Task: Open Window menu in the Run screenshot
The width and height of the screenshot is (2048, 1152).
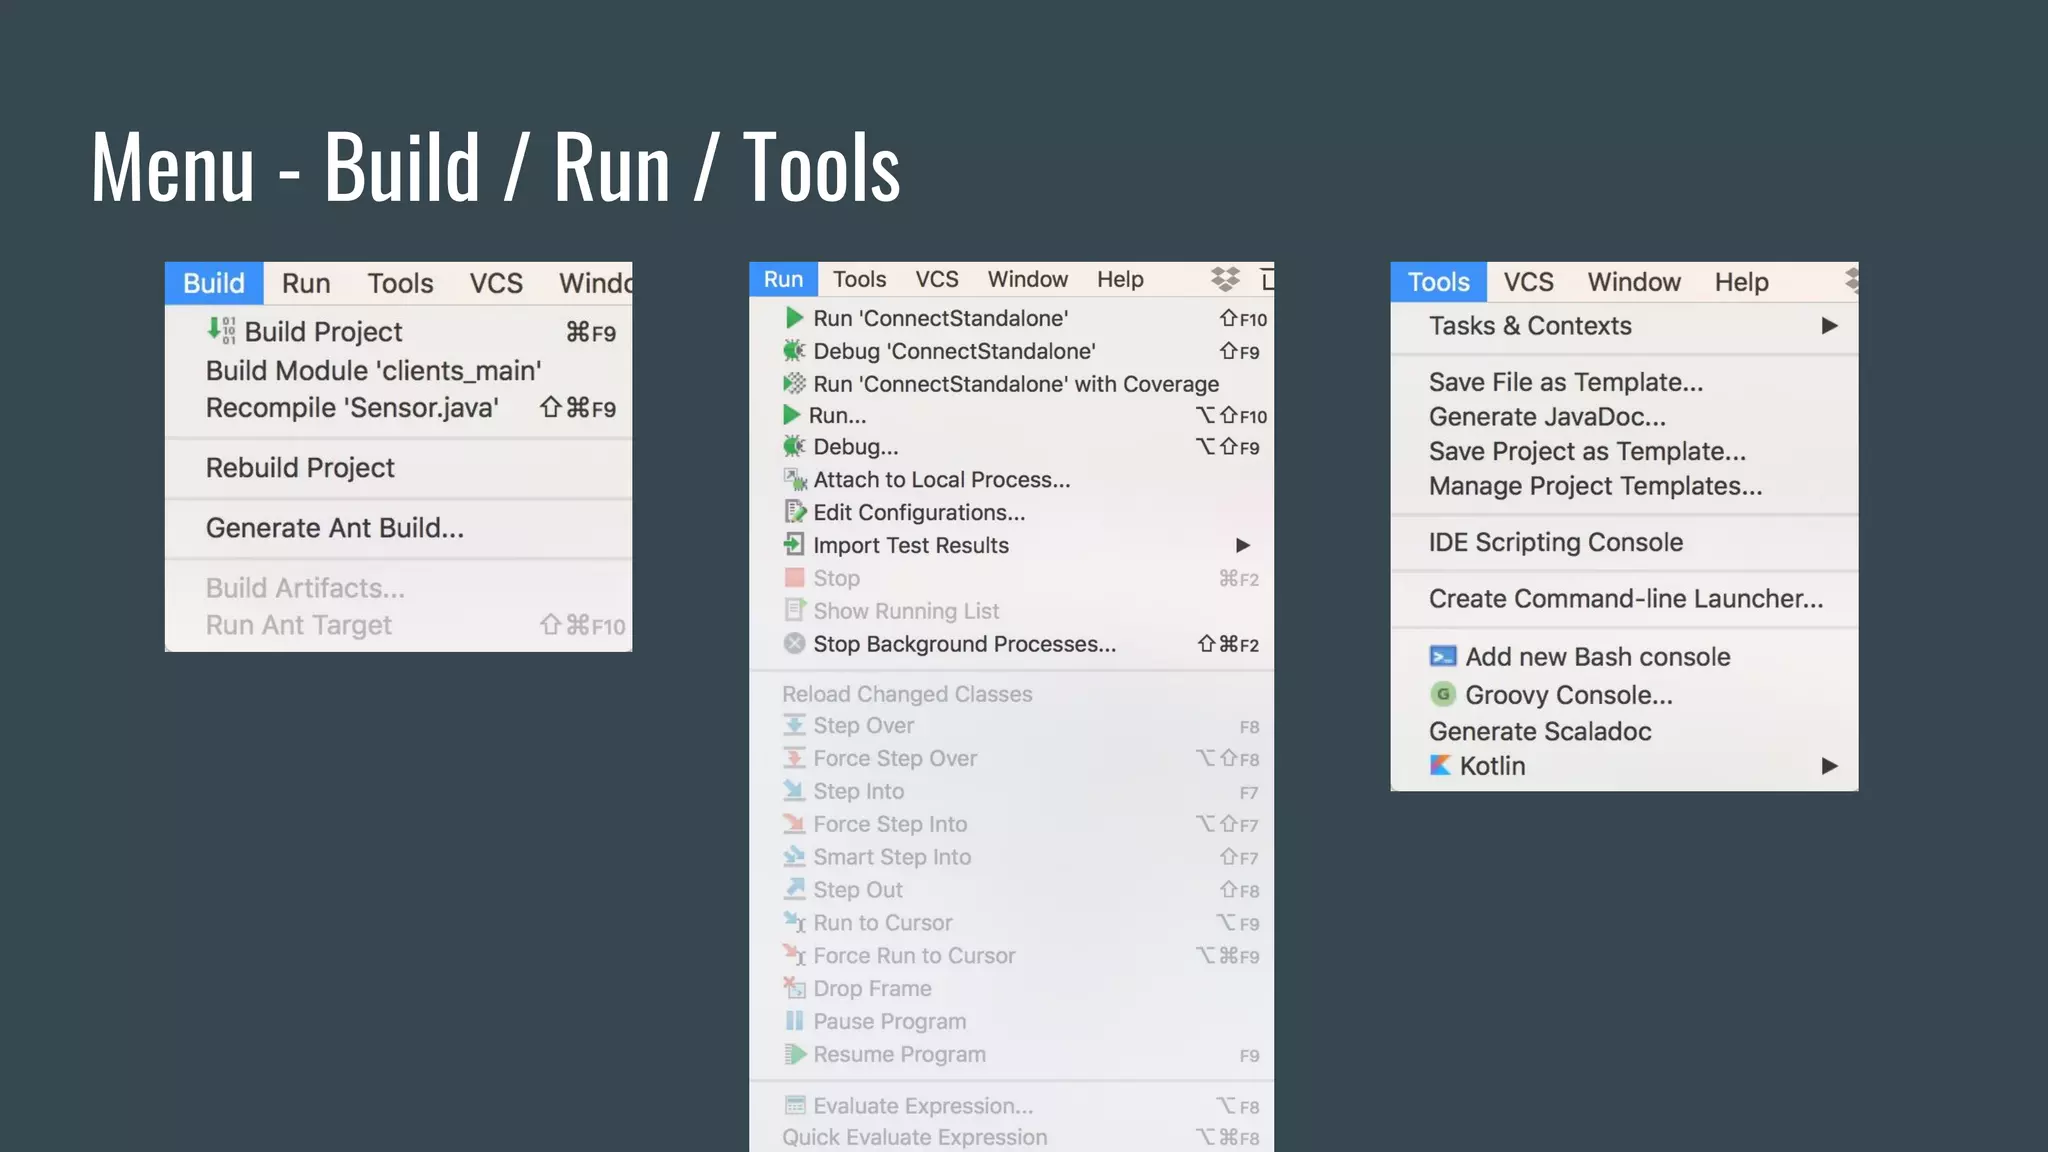Action: pyautogui.click(x=1028, y=279)
